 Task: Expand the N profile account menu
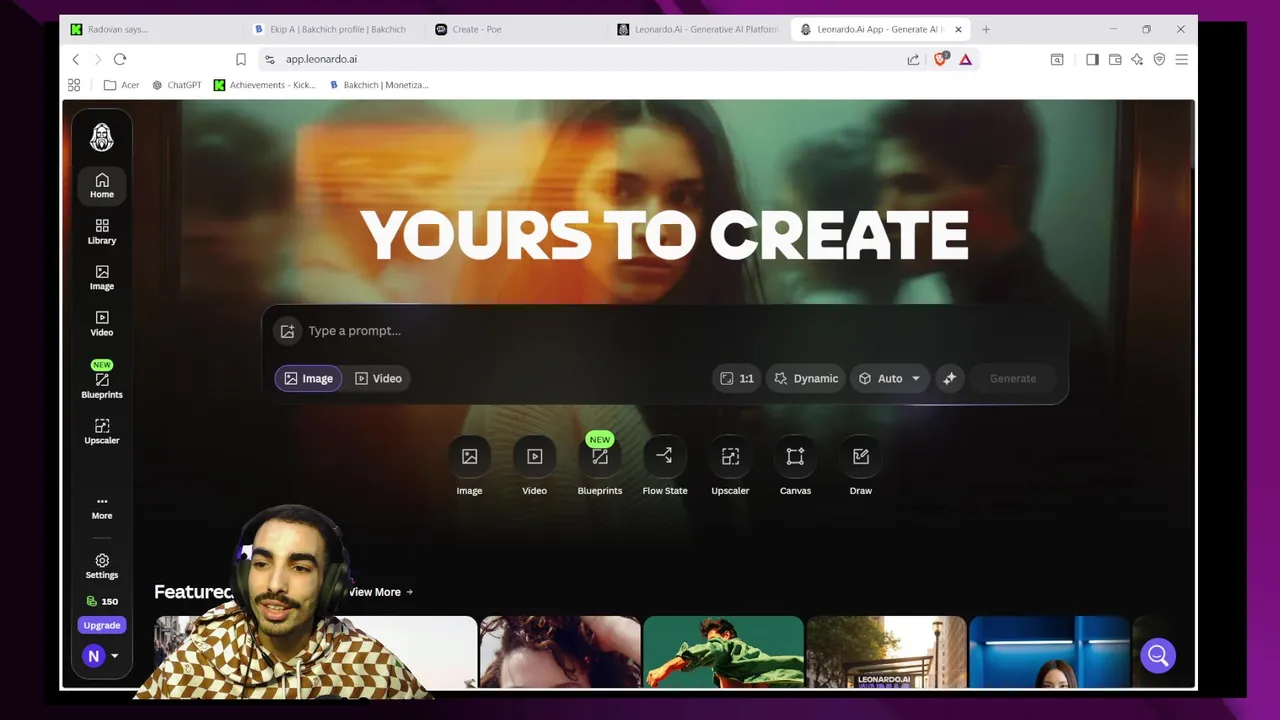(x=101, y=656)
